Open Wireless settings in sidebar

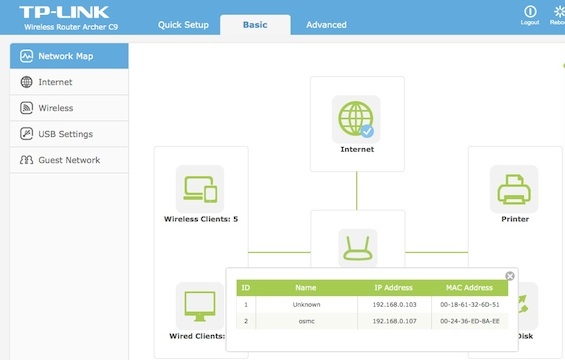(69, 108)
